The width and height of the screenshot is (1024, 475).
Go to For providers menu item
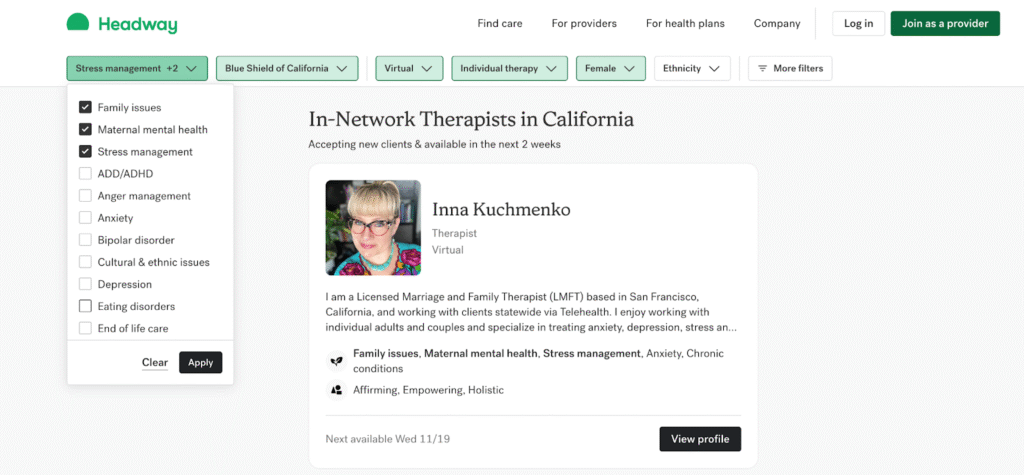[584, 23]
